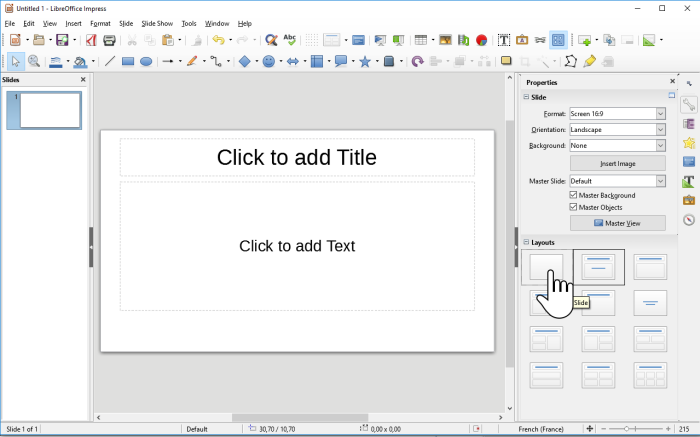Click 'Click to add Text' placeholder
This screenshot has width=700, height=437.
point(297,246)
